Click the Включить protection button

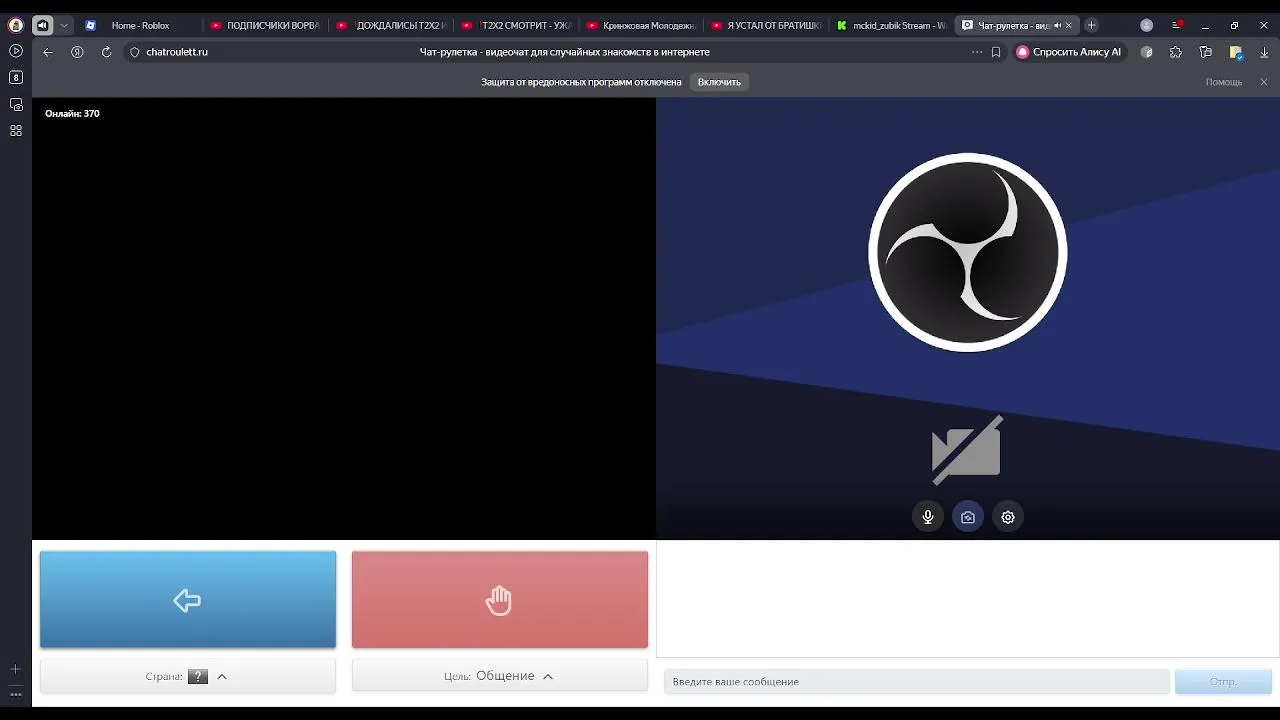(x=719, y=82)
